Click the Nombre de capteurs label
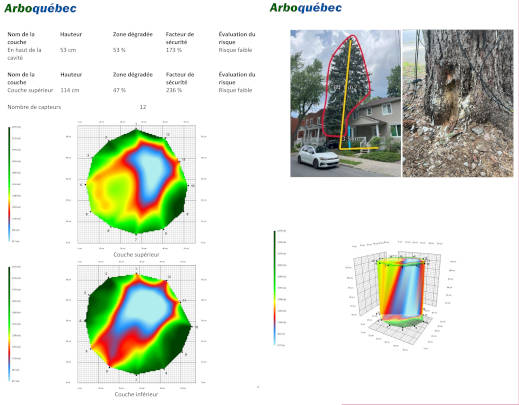The image size is (519, 405). coord(34,107)
